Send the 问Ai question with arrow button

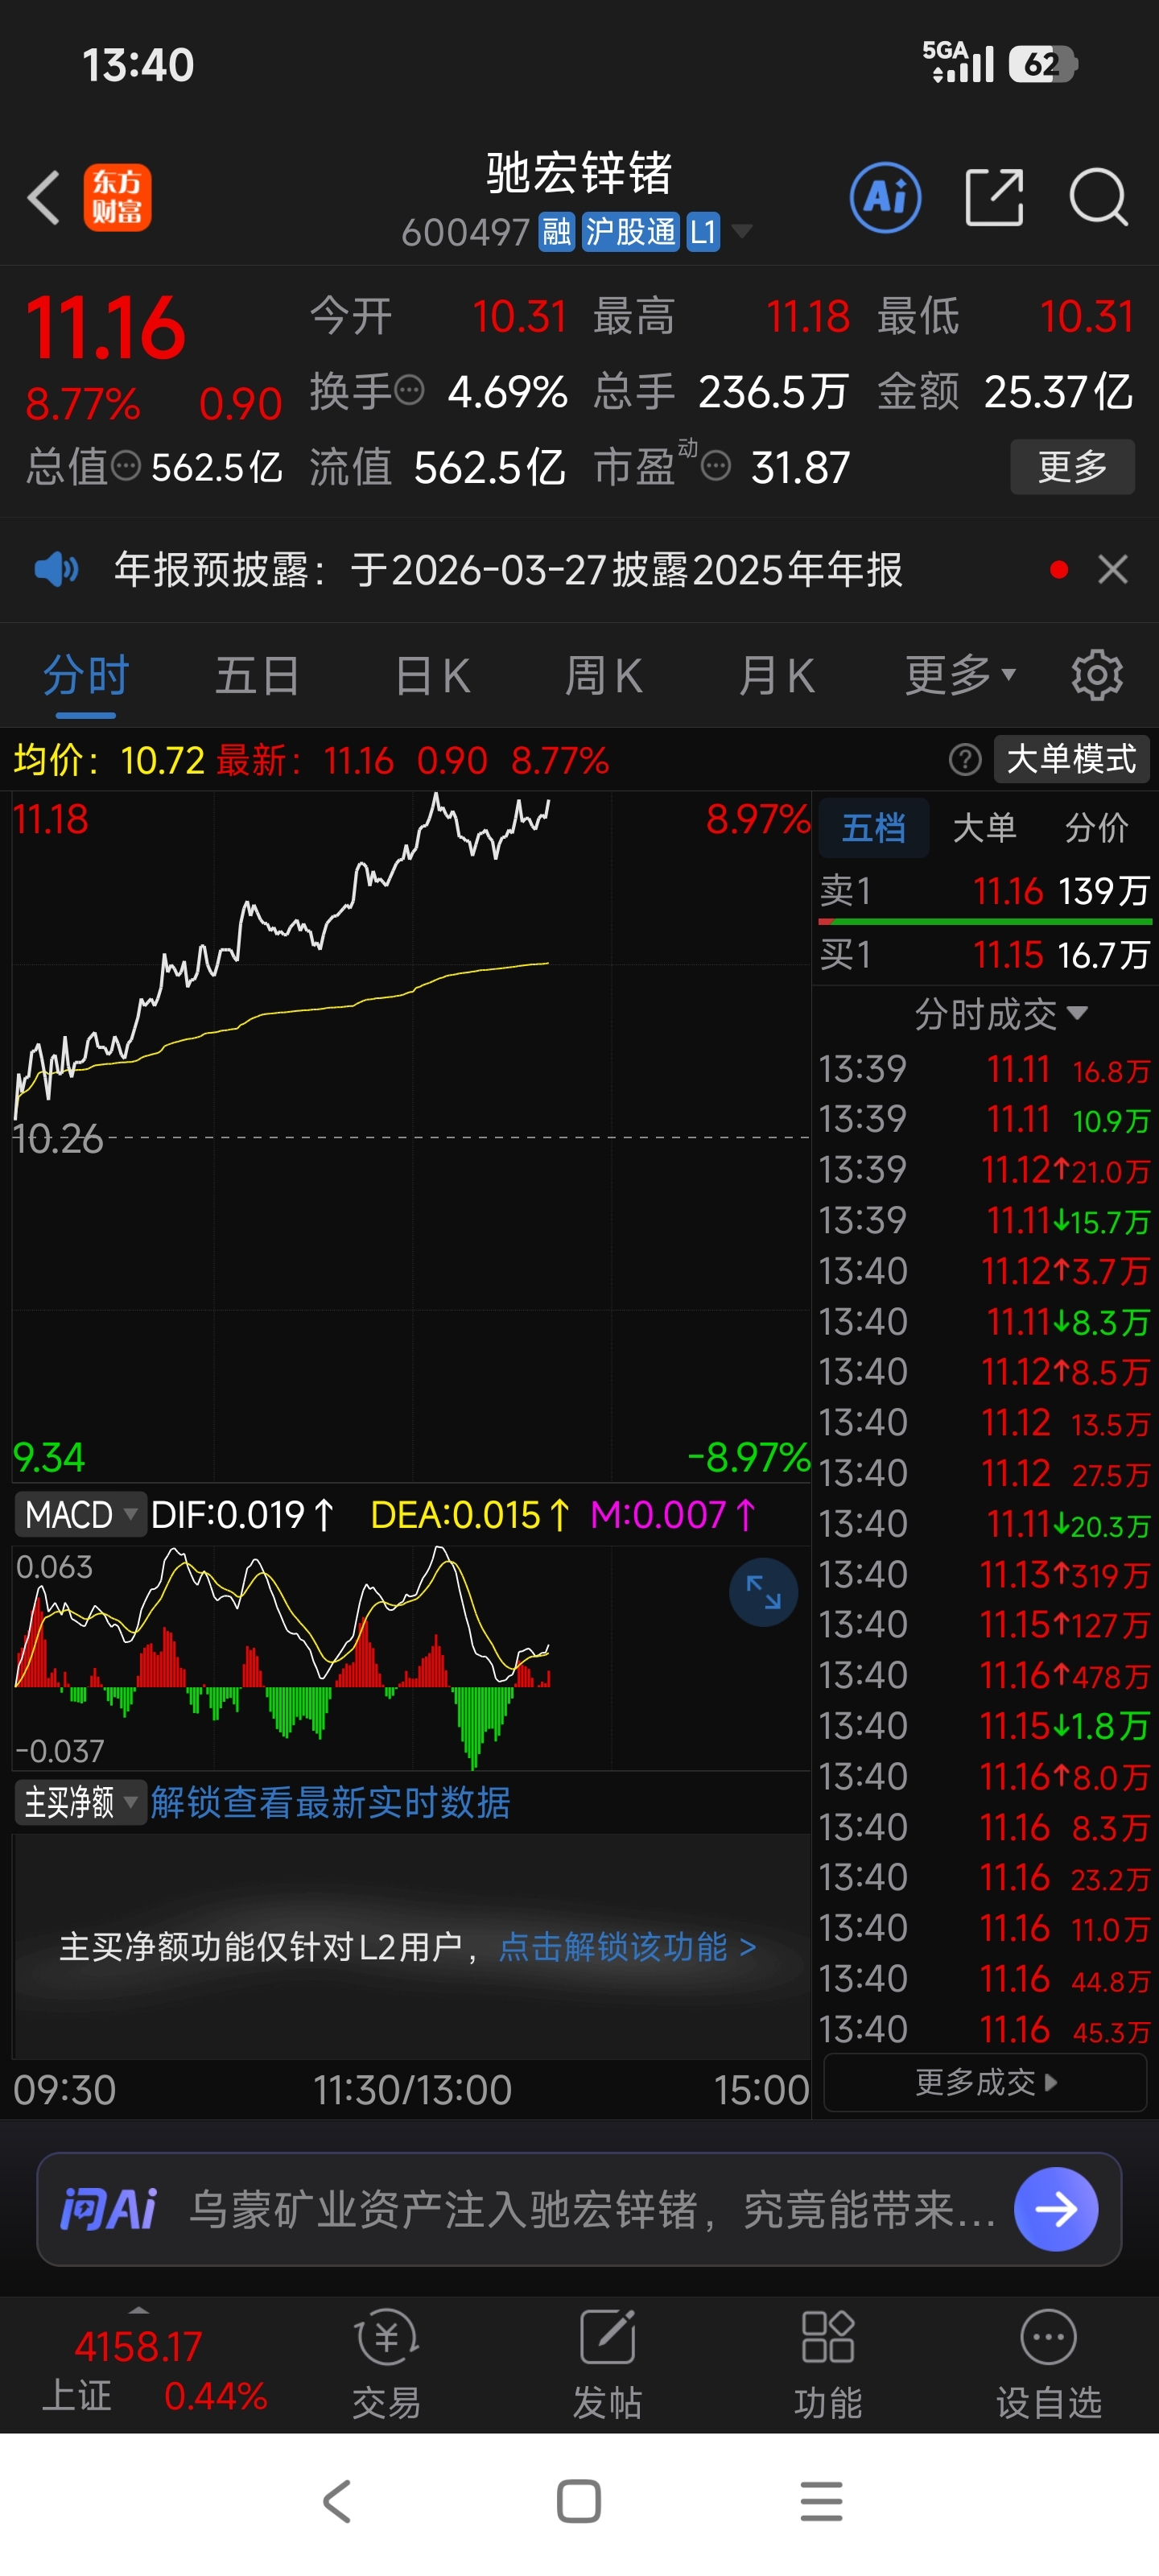(x=1056, y=2209)
